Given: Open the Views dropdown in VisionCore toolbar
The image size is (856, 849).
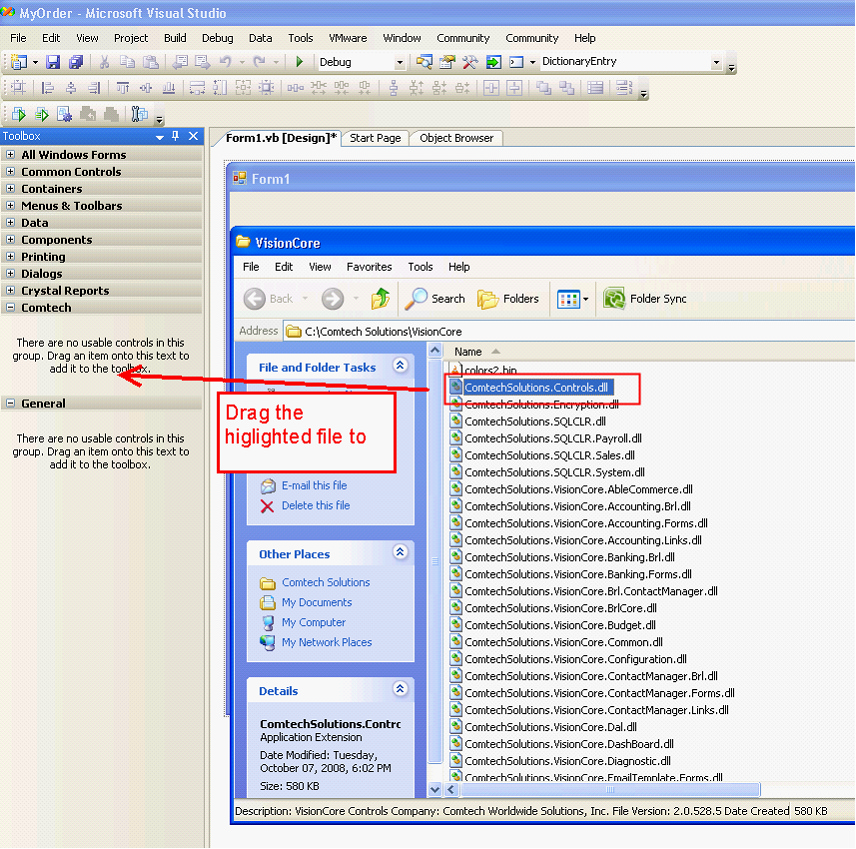Looking at the screenshot, I should [x=586, y=299].
